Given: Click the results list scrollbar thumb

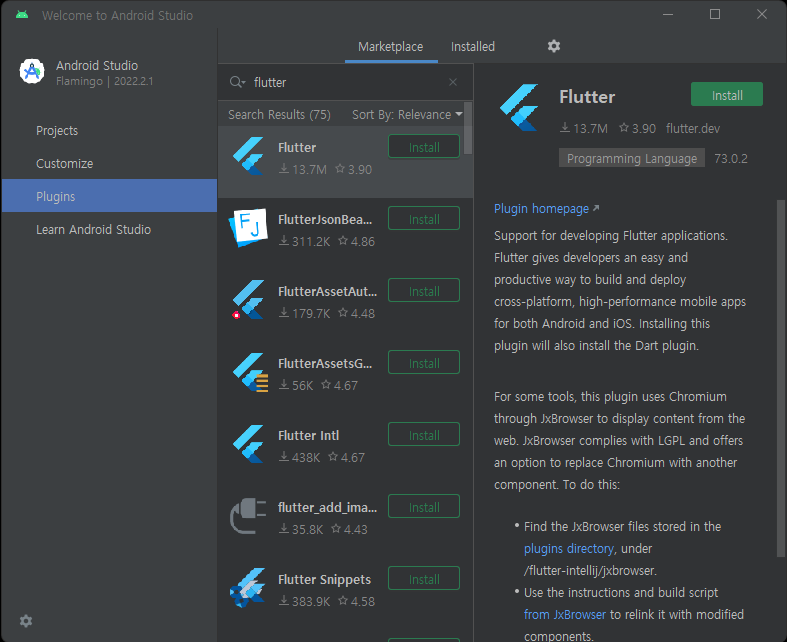Looking at the screenshot, I should point(468,128).
